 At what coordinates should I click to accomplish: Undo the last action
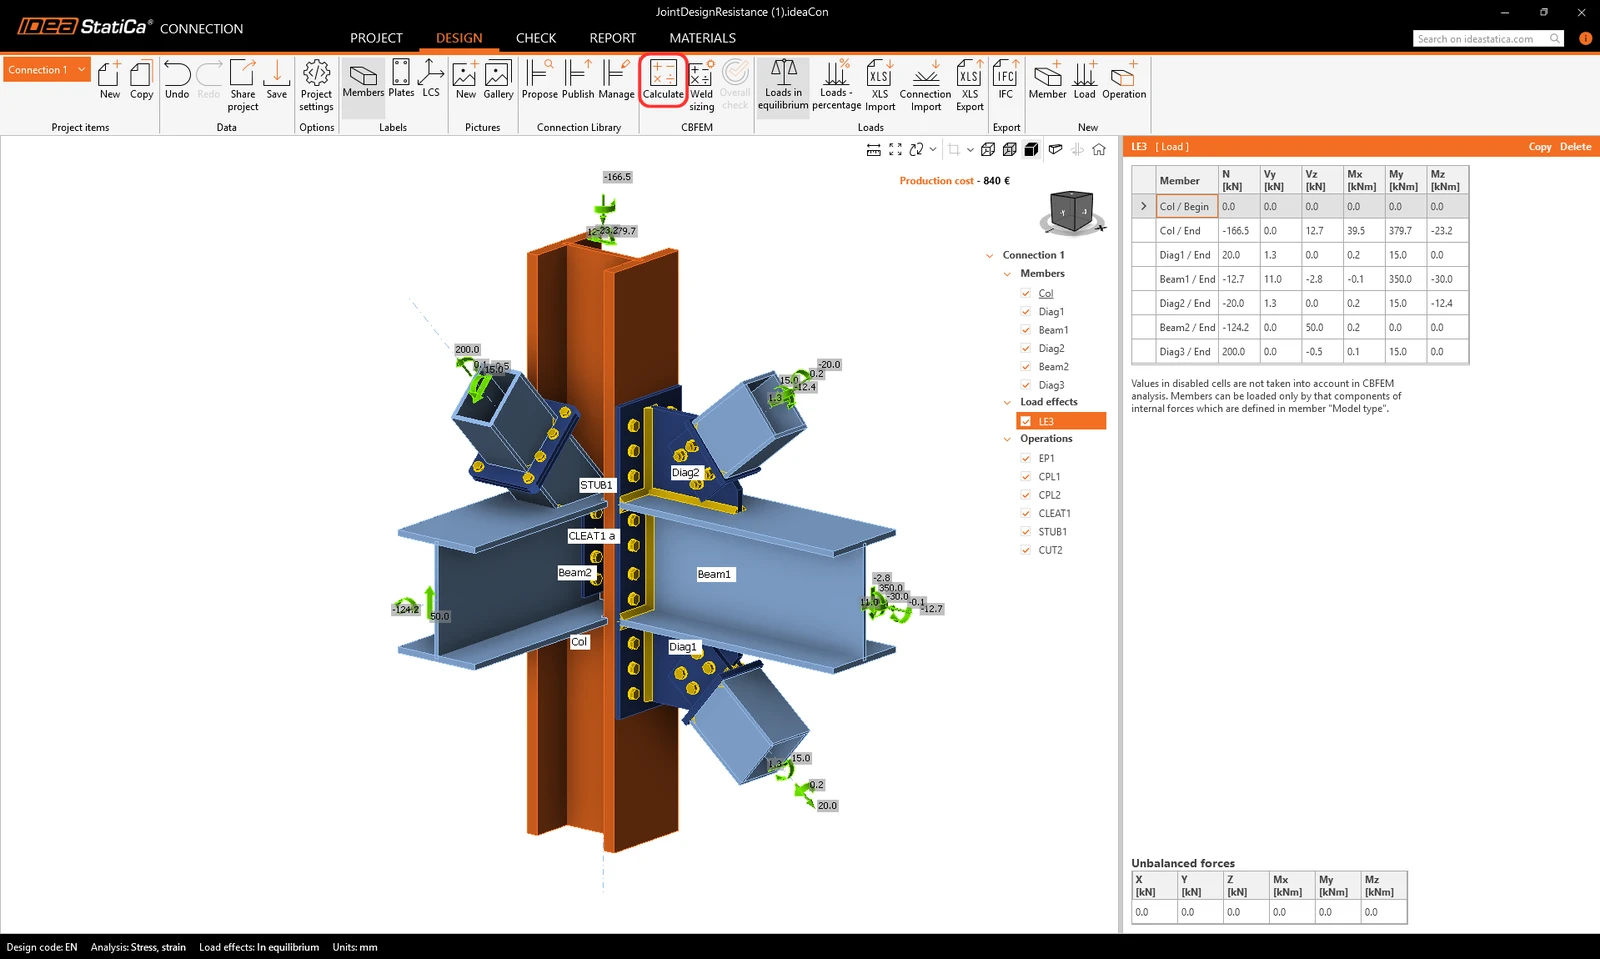click(177, 80)
